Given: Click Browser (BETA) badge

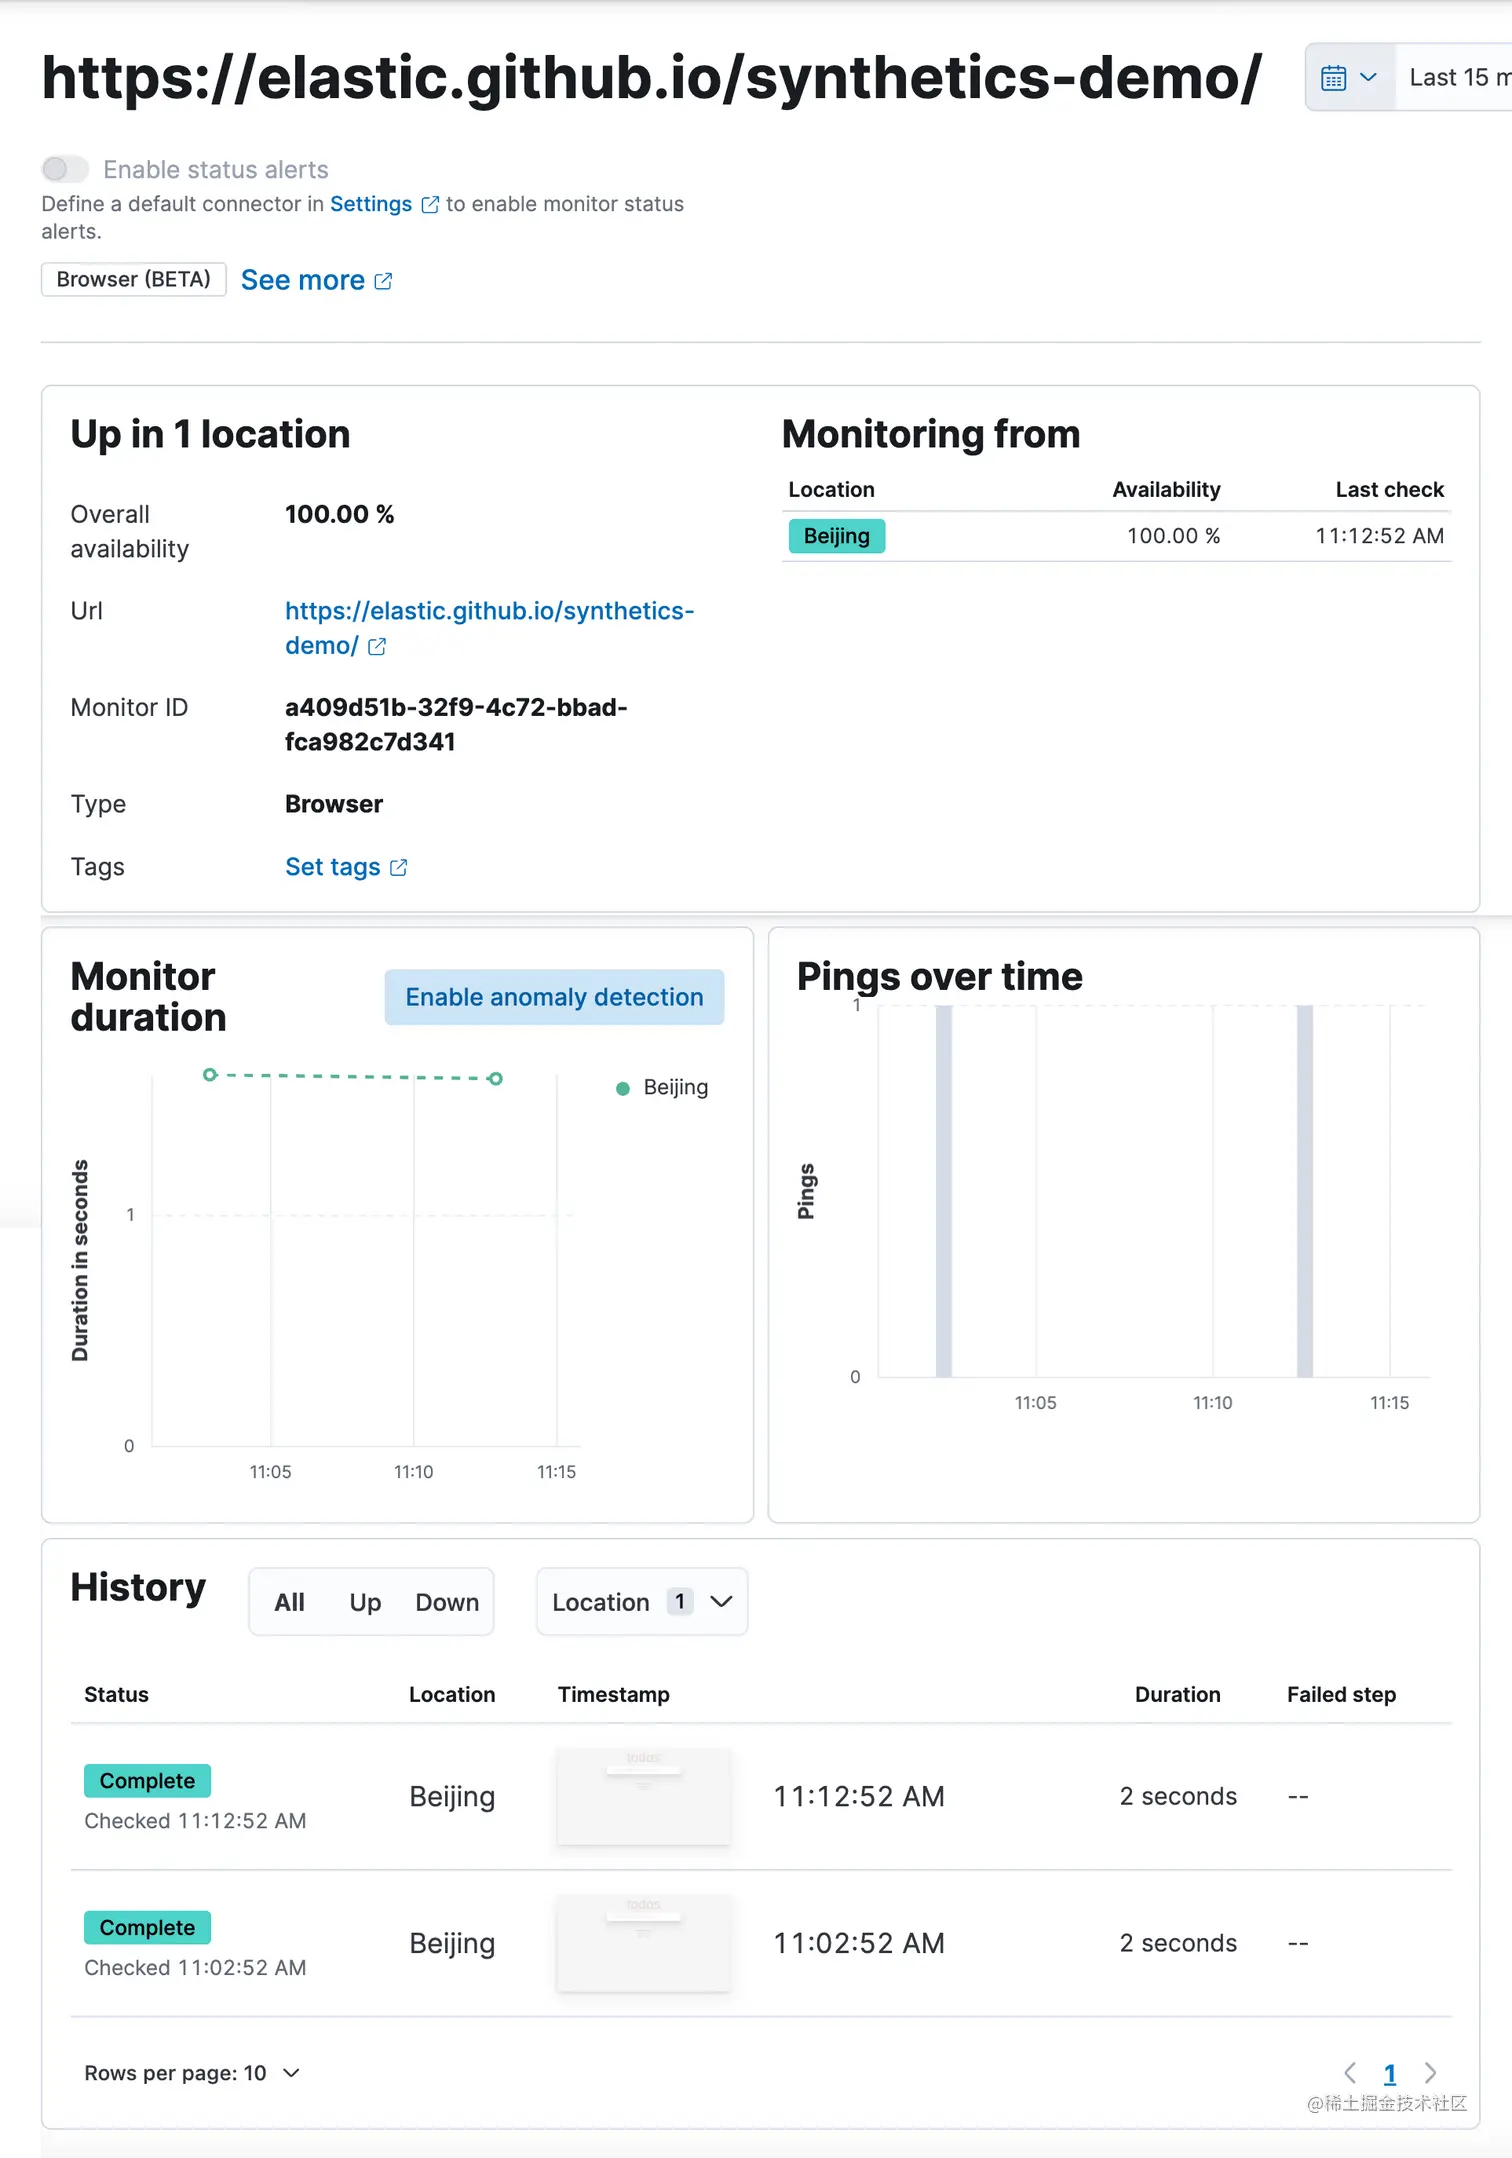Looking at the screenshot, I should coord(133,279).
